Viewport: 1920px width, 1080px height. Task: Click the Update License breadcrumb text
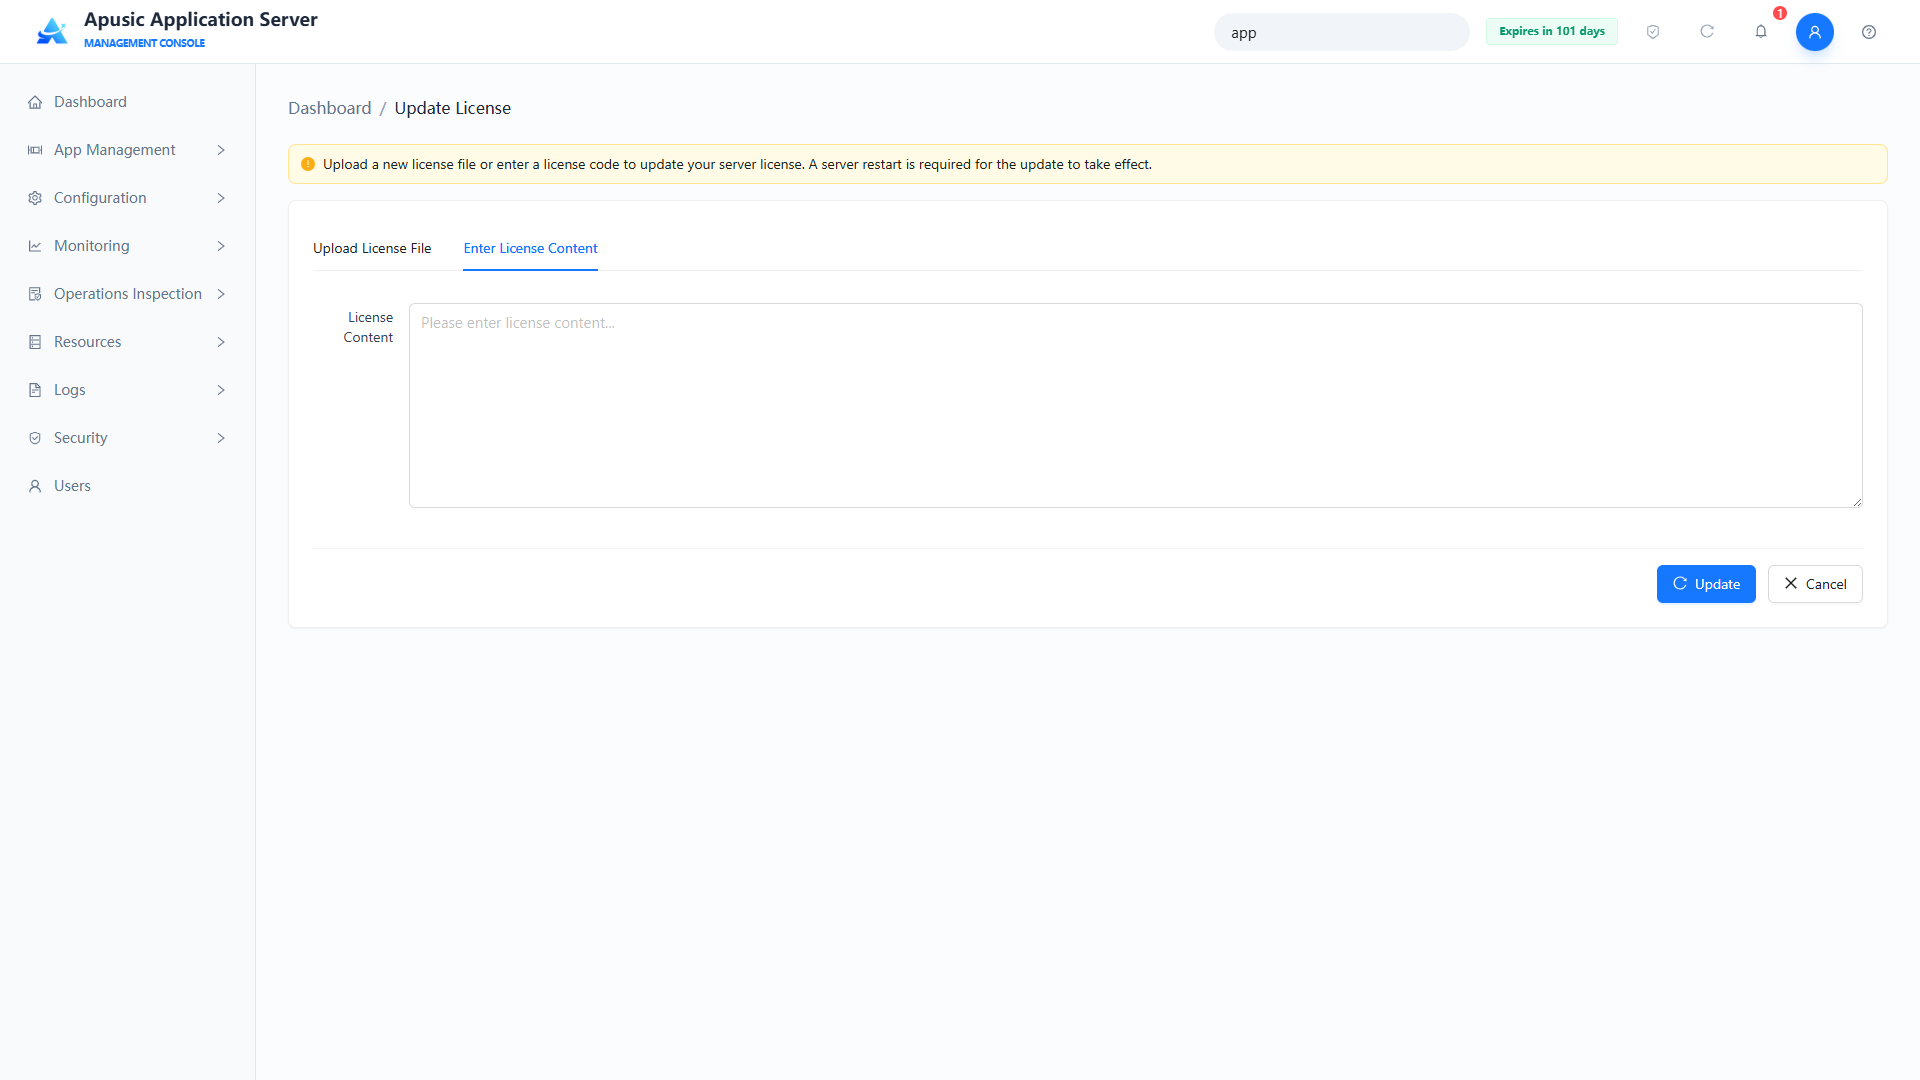coord(452,108)
